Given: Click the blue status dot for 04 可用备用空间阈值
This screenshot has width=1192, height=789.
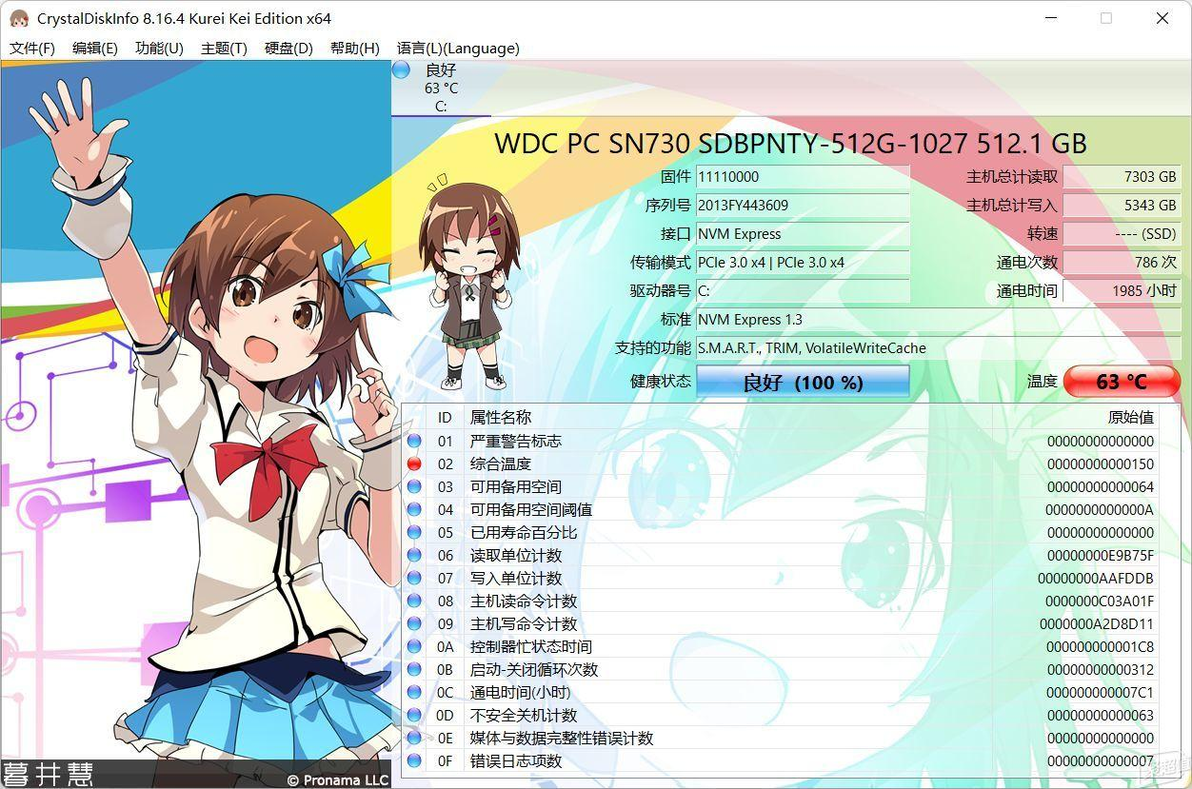Looking at the screenshot, I should tap(414, 509).
